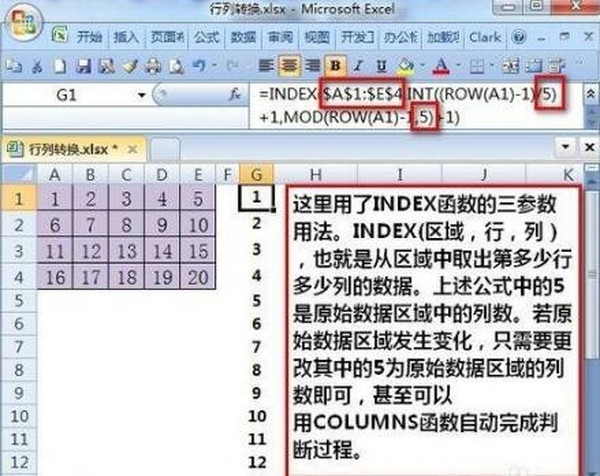Open borders dropdown arrow
The width and height of the screenshot is (600, 476).
[492, 65]
